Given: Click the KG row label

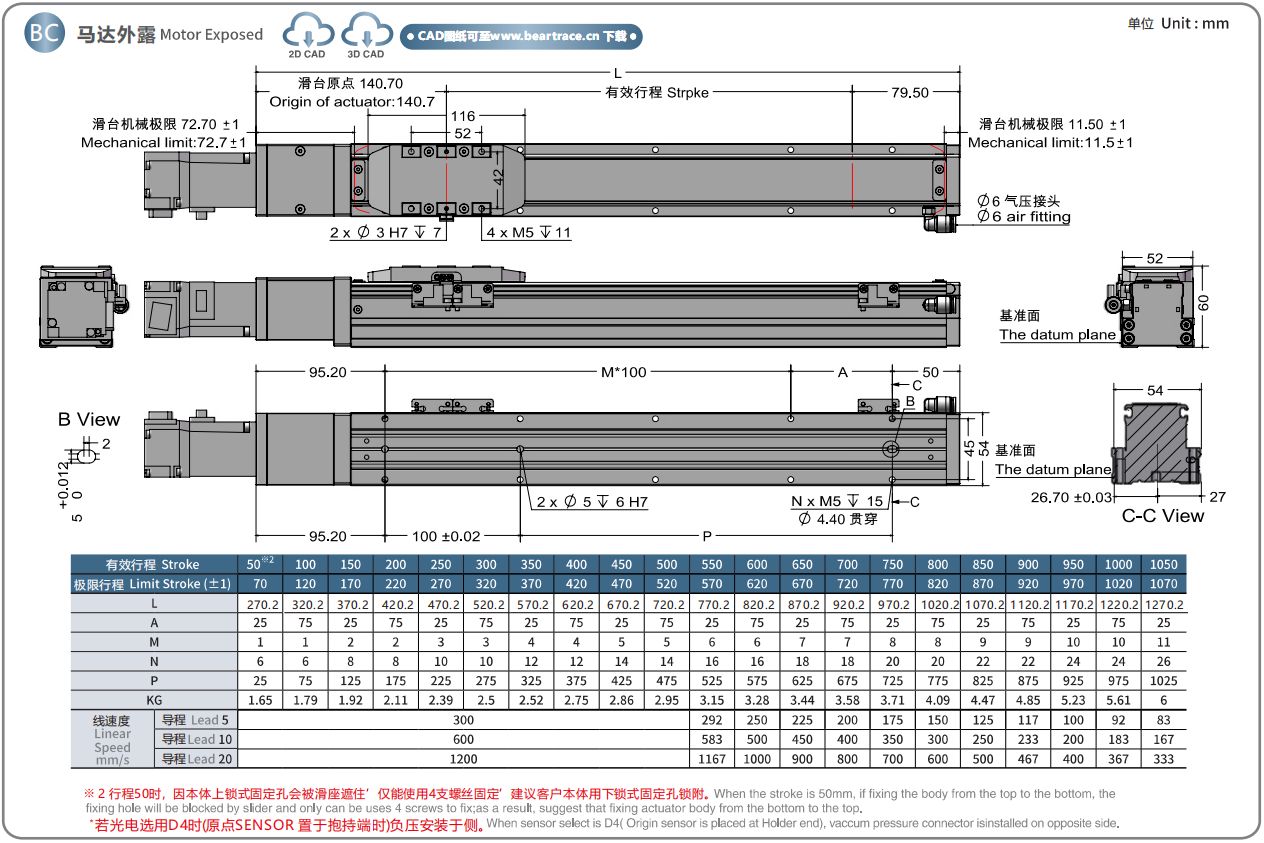Looking at the screenshot, I should [153, 700].
